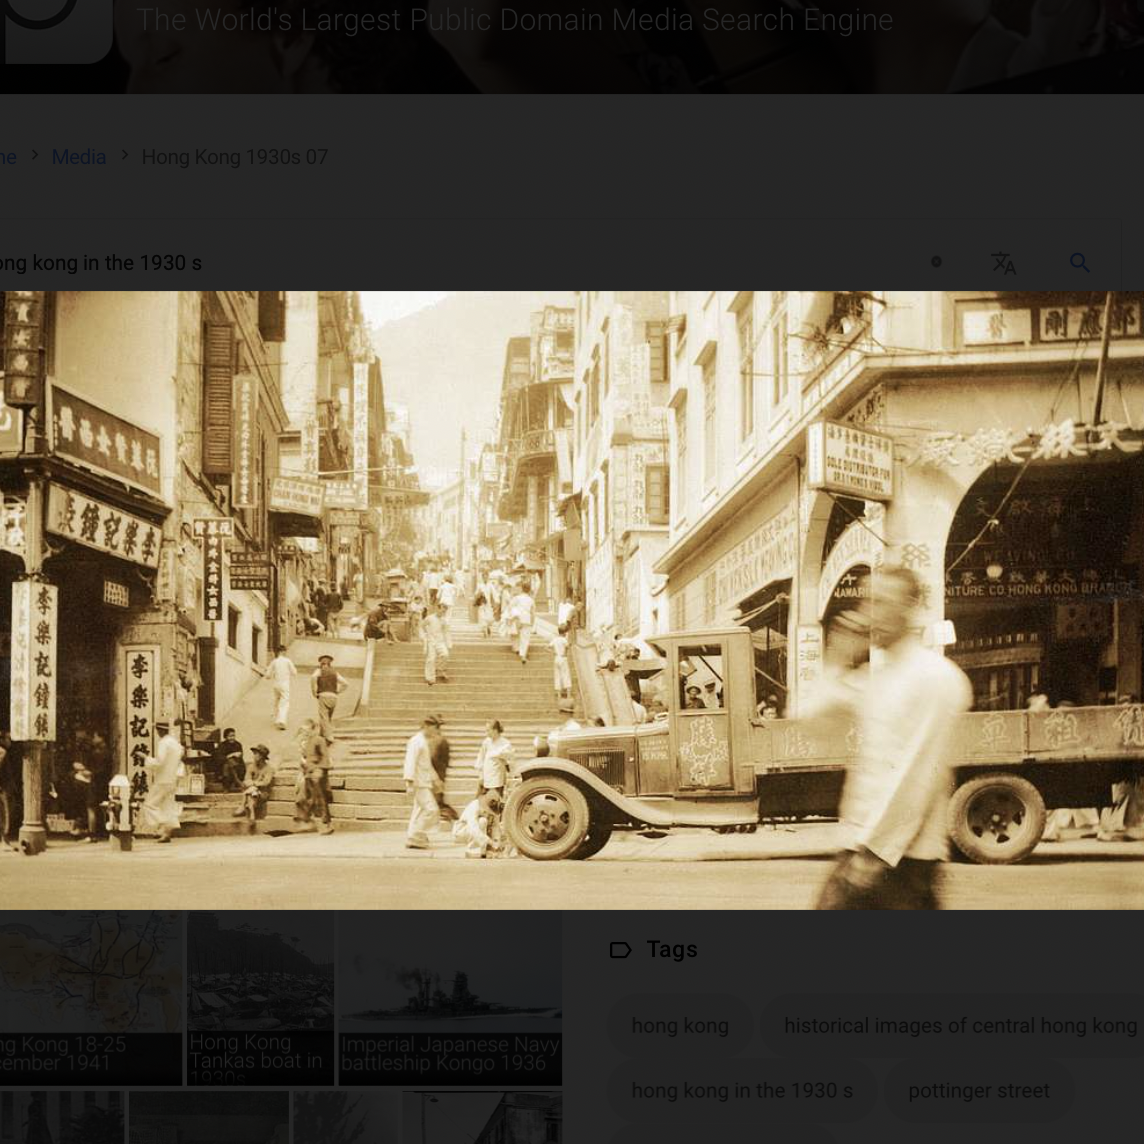Select the 'Hong Kong 1930s 07' breadcrumb
The image size is (1144, 1144).
(x=234, y=157)
